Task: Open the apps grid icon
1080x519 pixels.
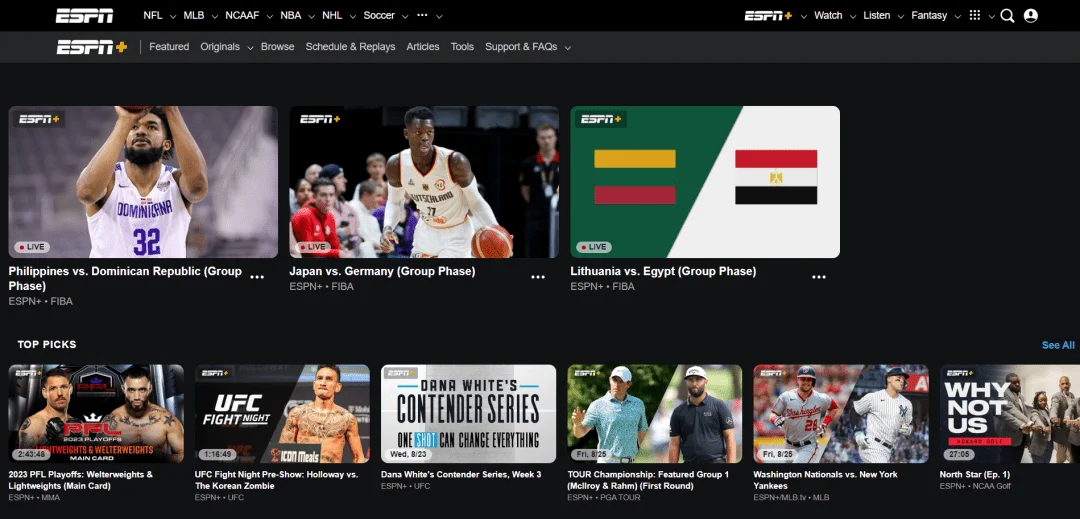Action: [975, 15]
